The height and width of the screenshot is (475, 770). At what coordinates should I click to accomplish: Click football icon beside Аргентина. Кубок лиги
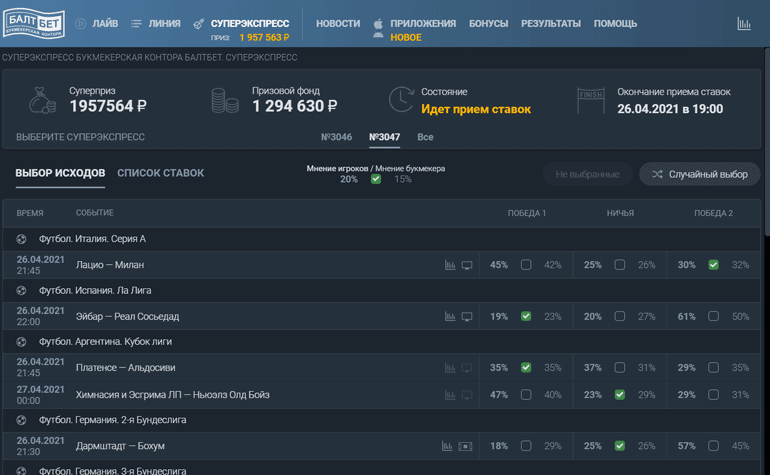pos(21,341)
